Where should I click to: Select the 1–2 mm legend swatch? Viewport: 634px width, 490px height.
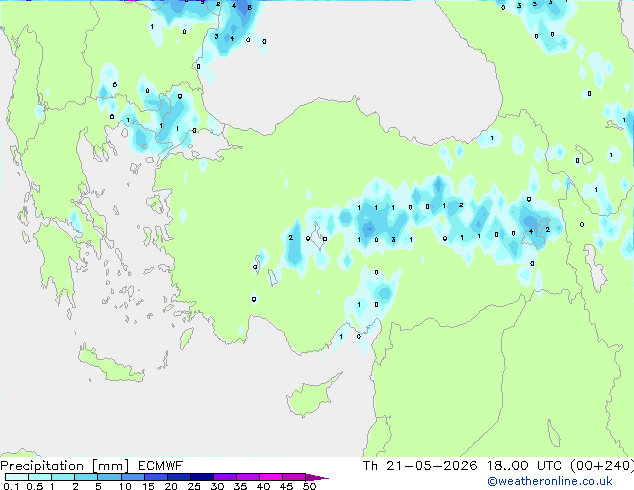point(63,477)
